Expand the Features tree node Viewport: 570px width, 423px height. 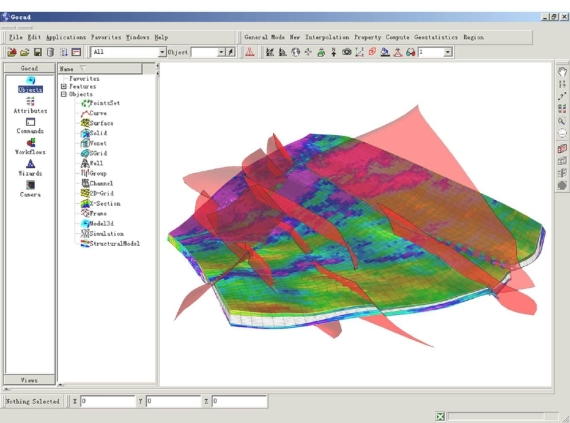point(64,86)
